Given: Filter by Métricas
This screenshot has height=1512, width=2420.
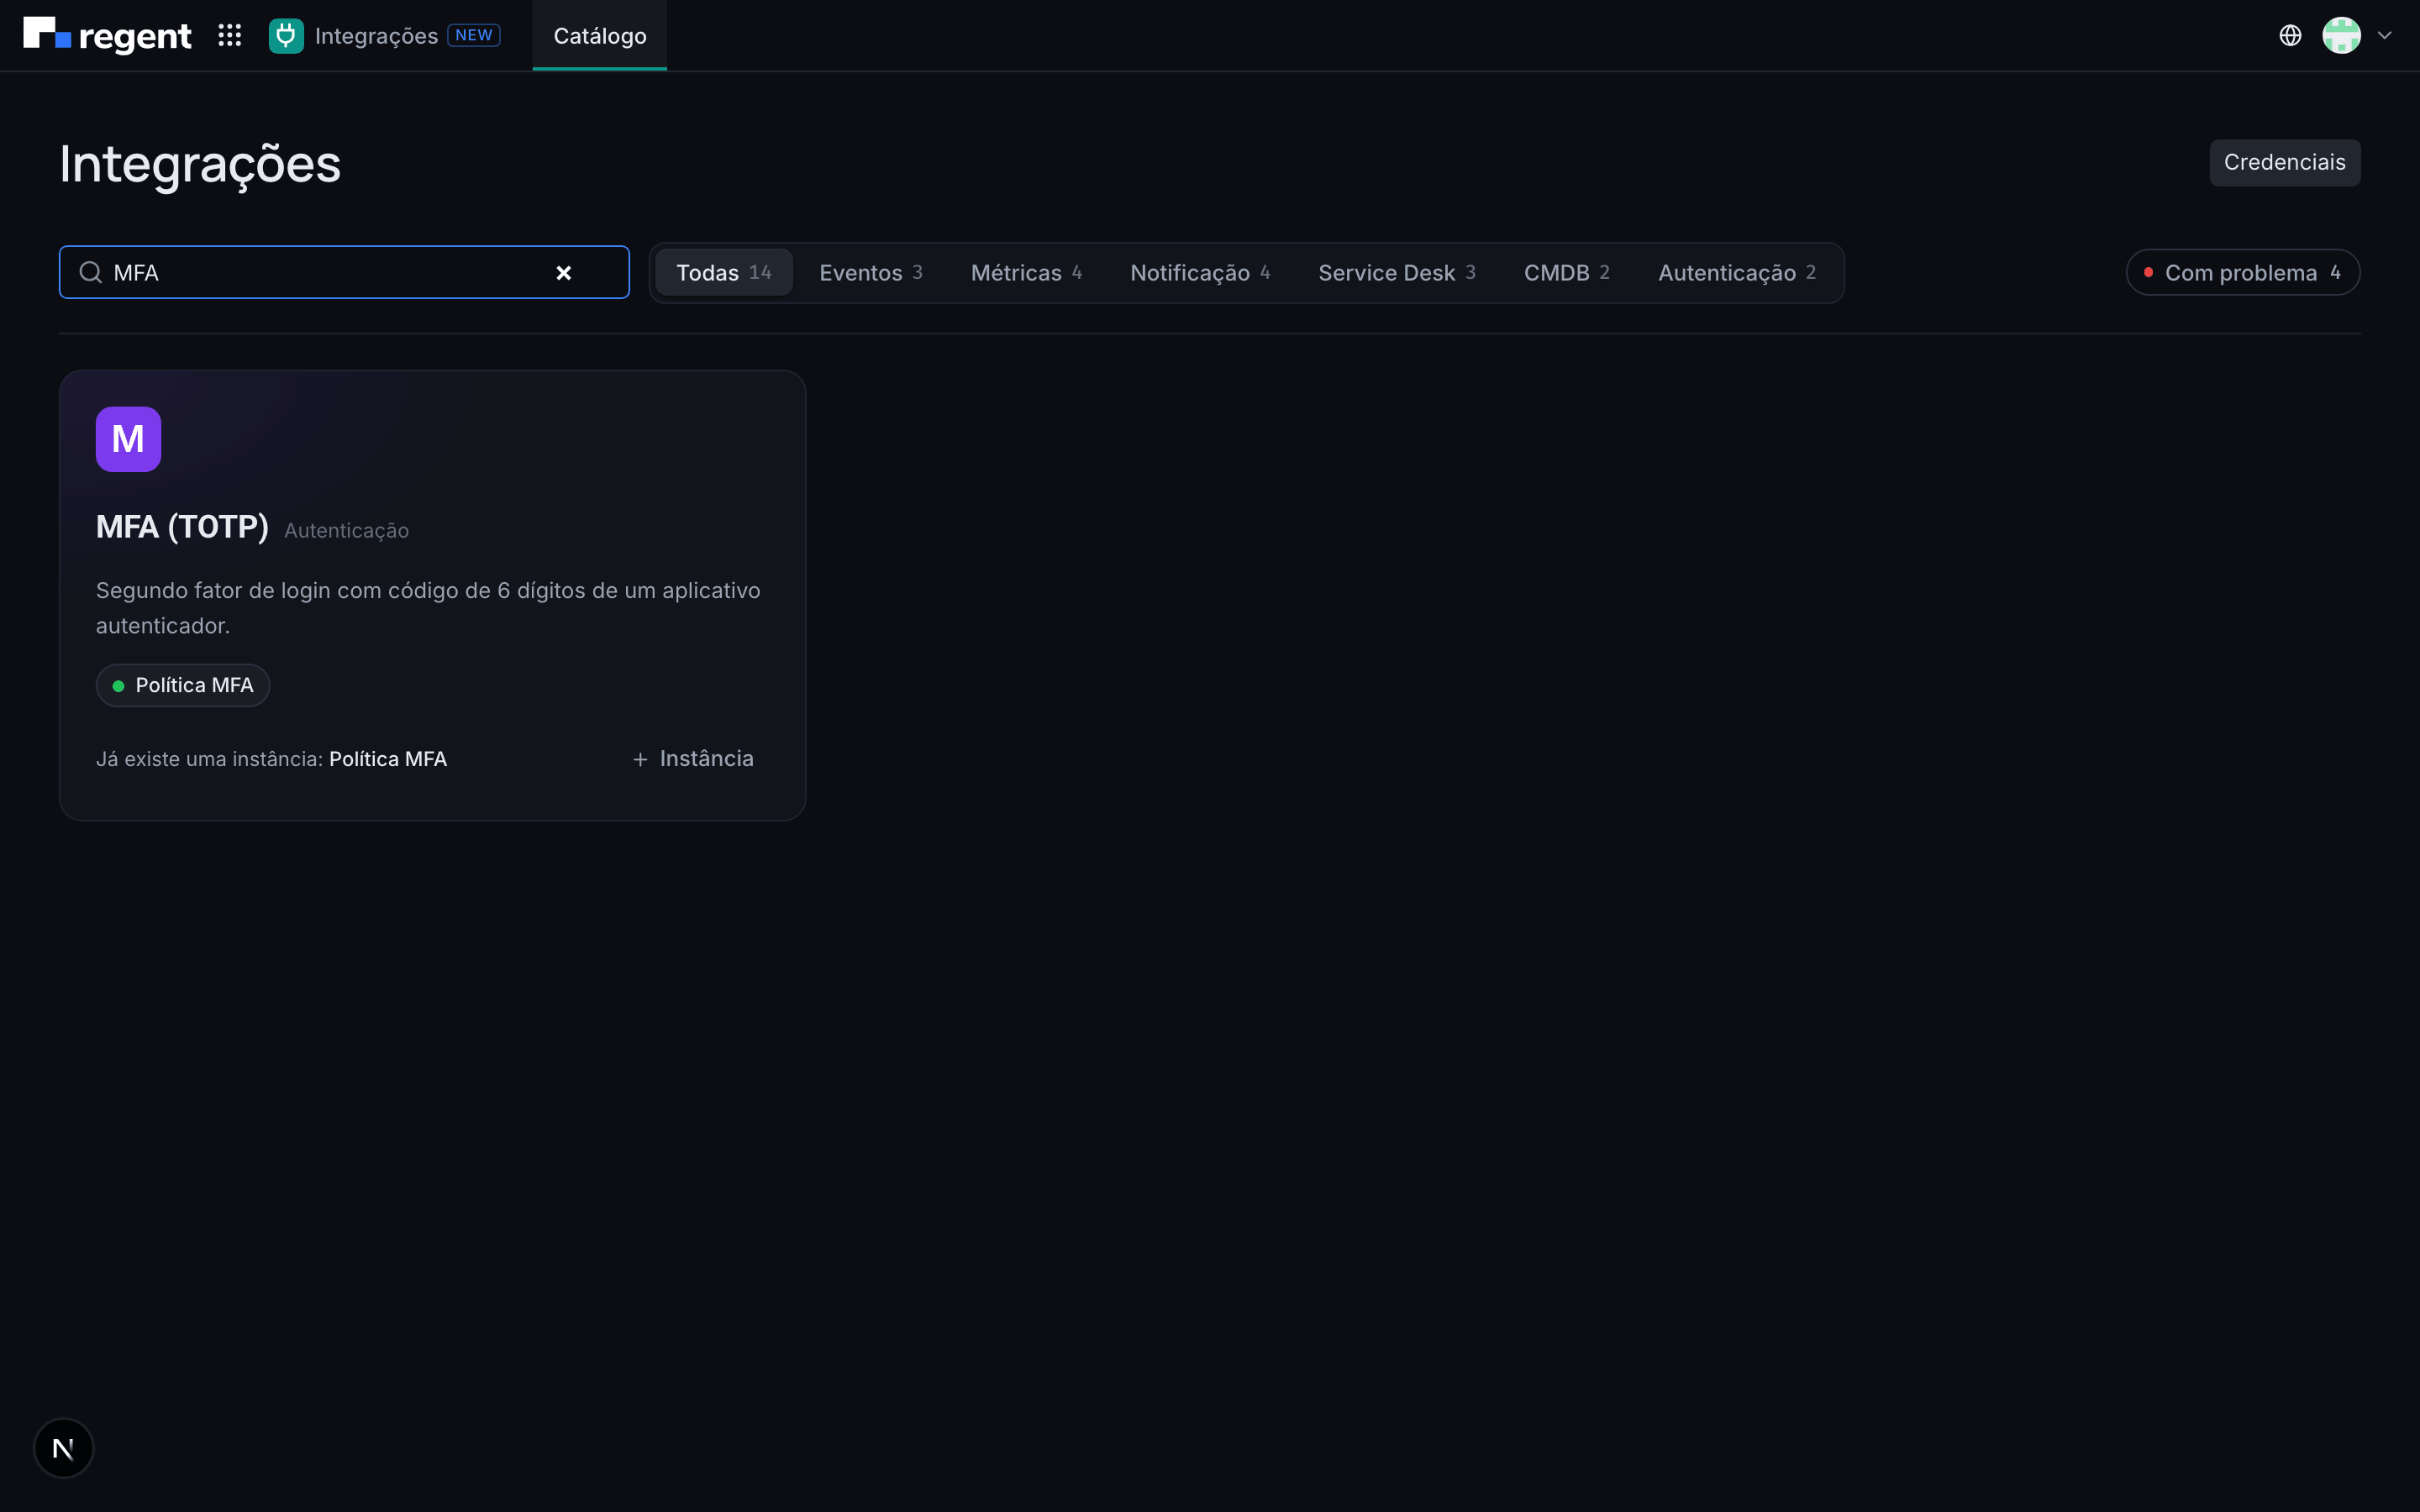Looking at the screenshot, I should click(x=1026, y=272).
